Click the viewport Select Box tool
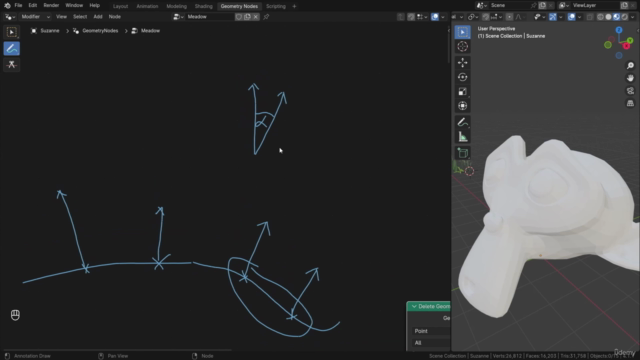The image size is (640, 360). (462, 32)
